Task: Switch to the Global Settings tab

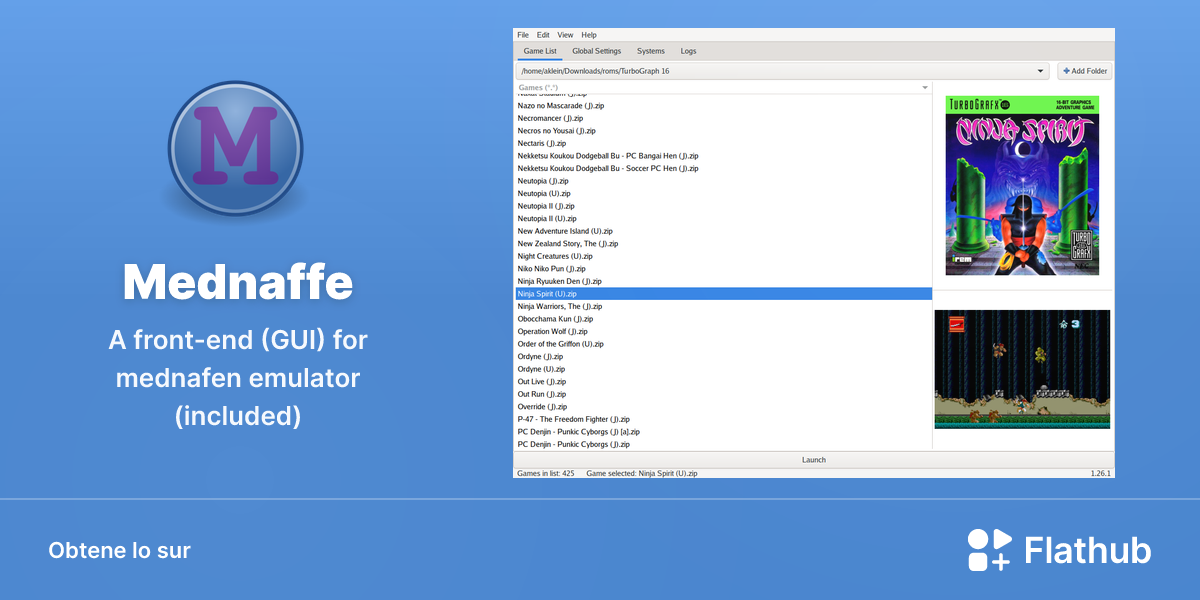Action: 597,51
